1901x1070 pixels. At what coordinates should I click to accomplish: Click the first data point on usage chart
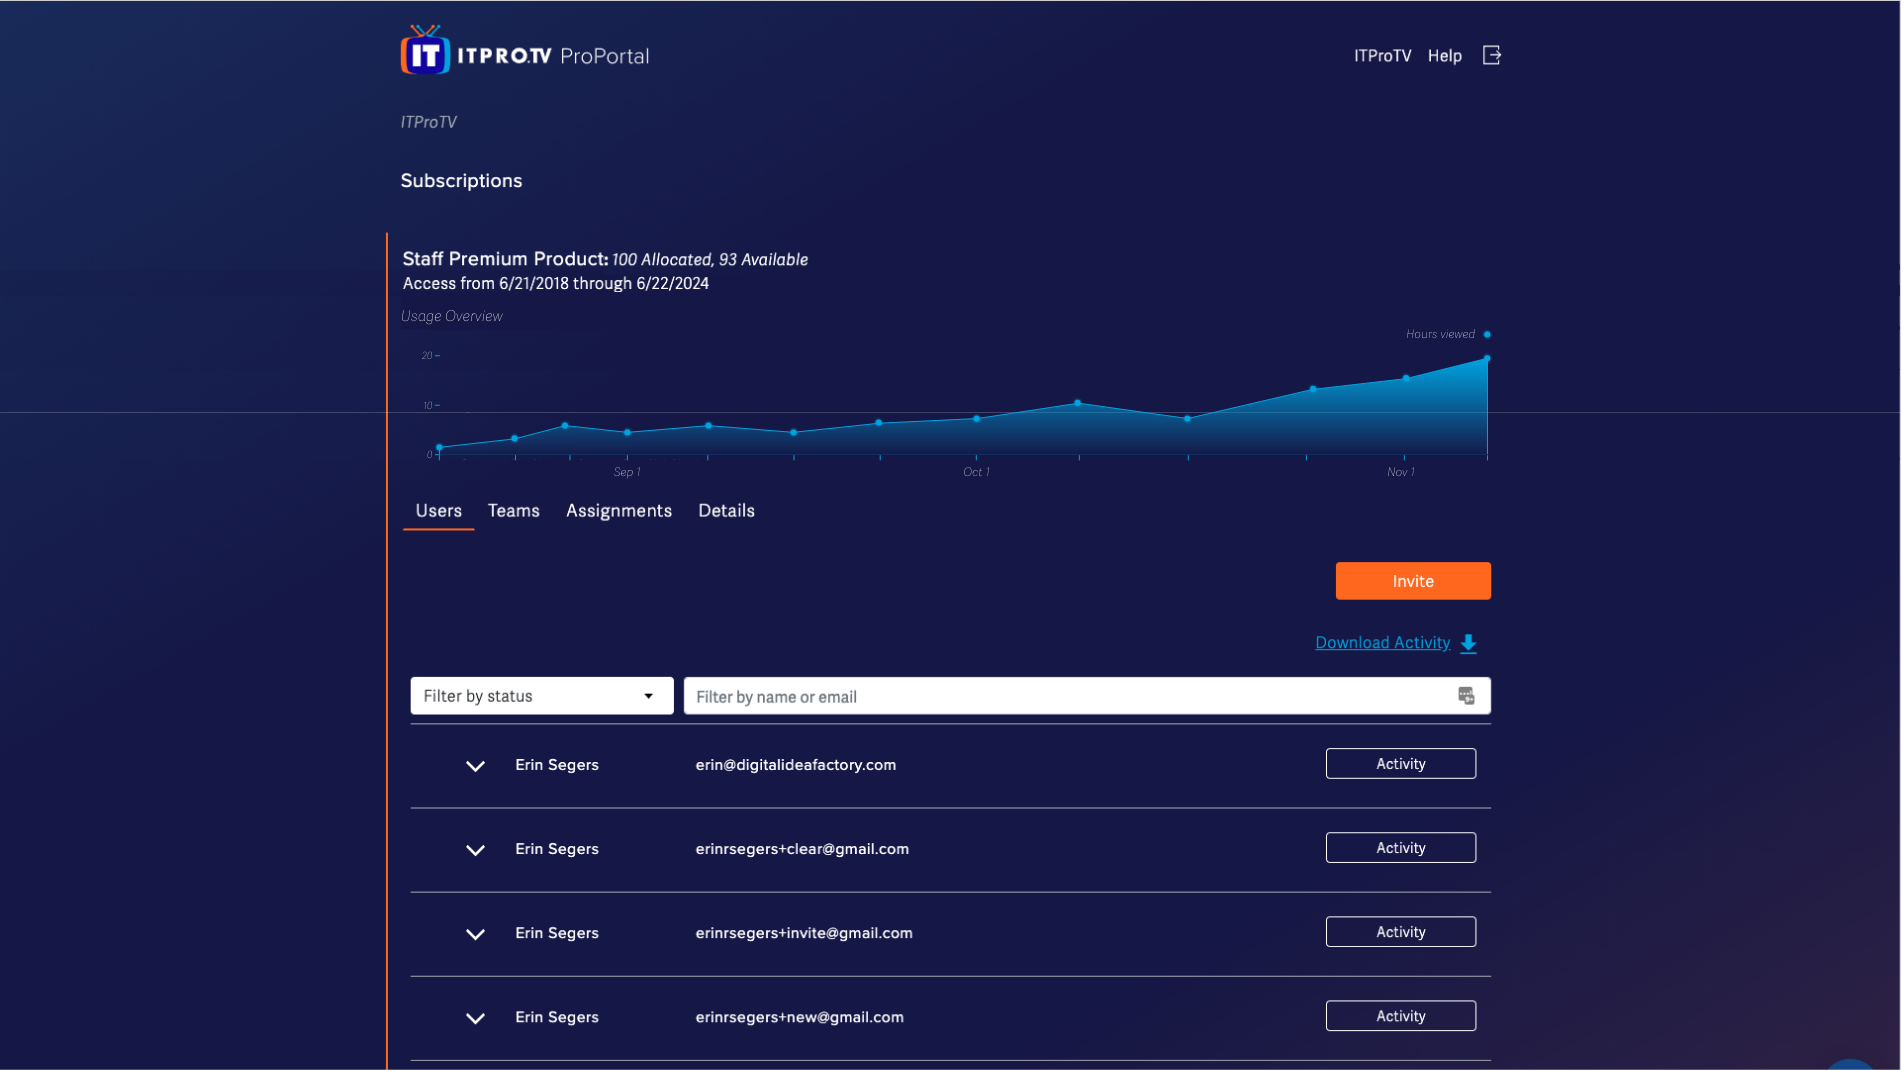click(x=439, y=447)
